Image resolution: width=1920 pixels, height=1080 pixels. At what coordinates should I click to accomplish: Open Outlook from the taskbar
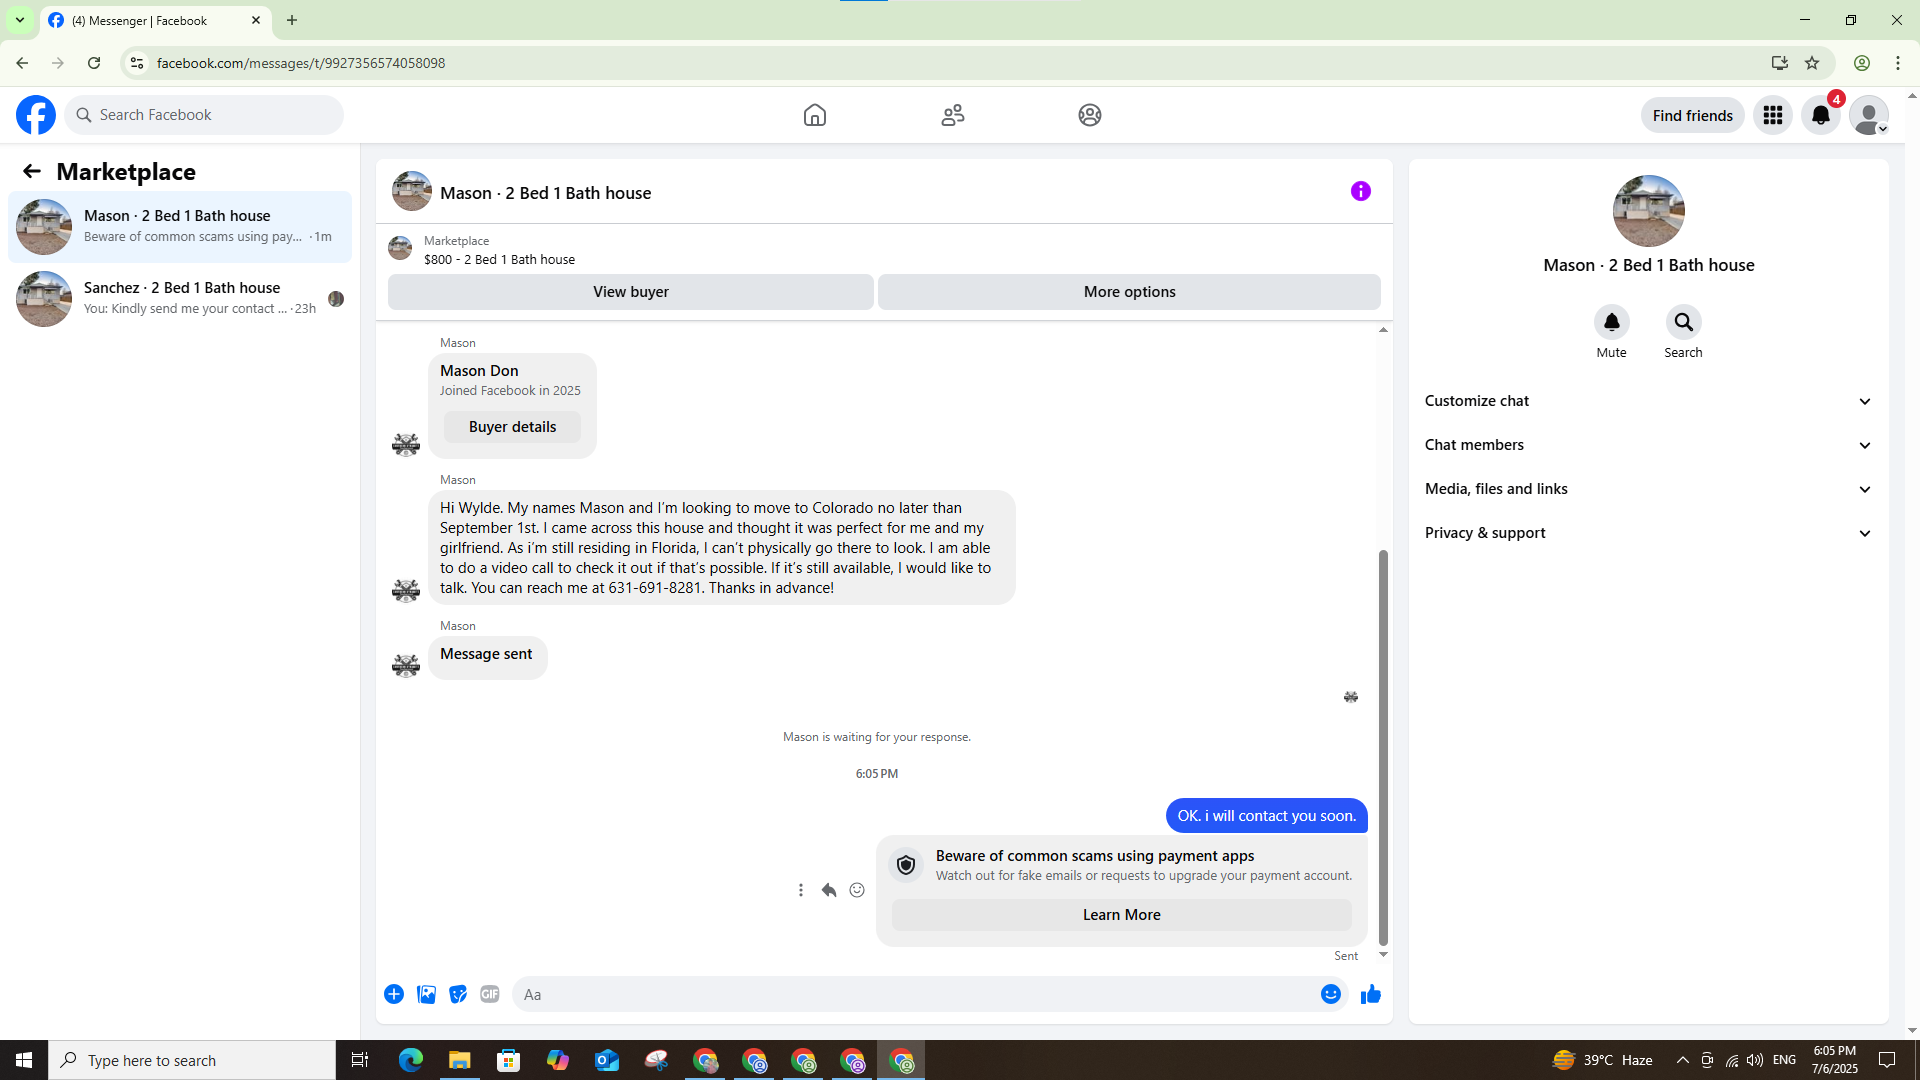[607, 1060]
